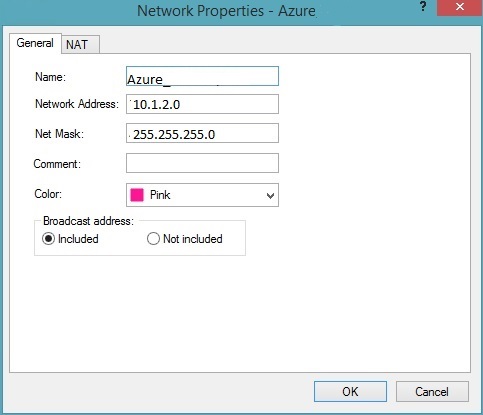Select the Not included radio button
The width and height of the screenshot is (483, 415).
coord(153,239)
